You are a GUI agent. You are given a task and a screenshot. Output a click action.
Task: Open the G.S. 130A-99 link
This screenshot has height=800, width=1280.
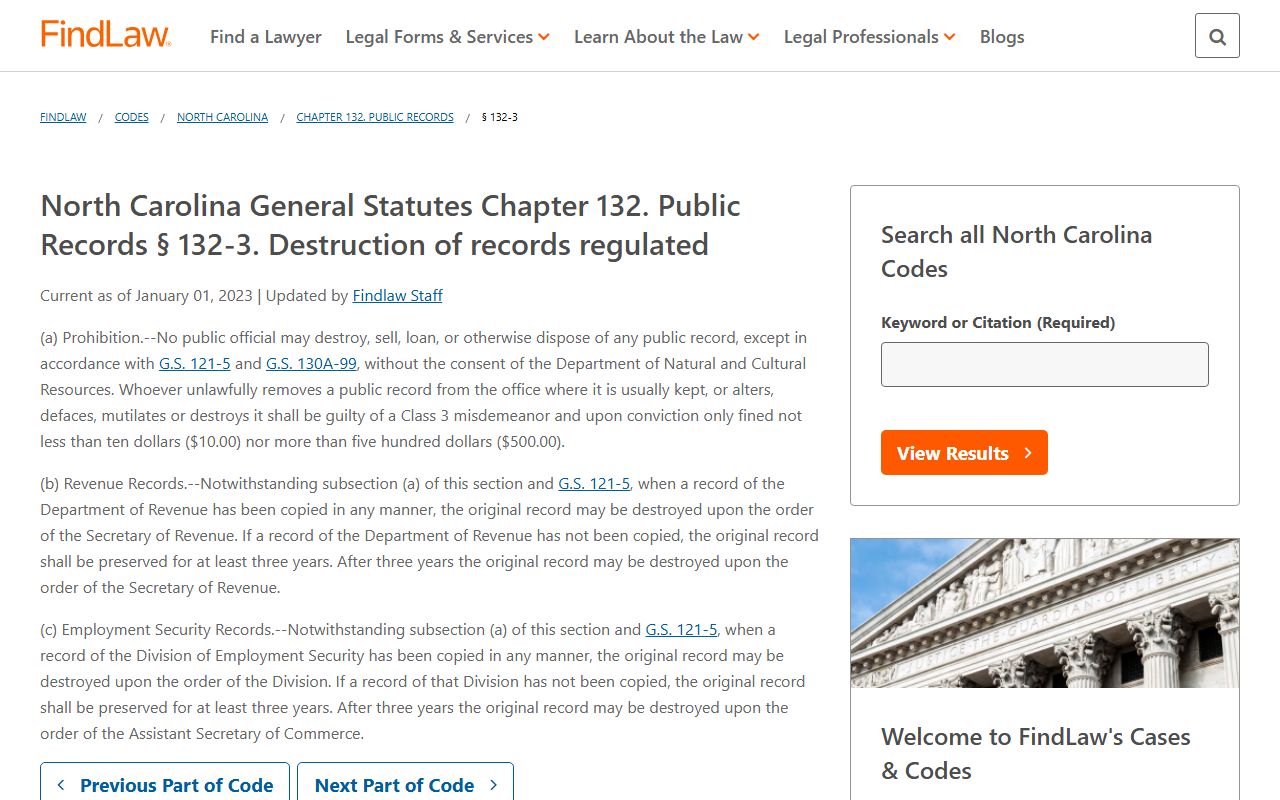311,364
